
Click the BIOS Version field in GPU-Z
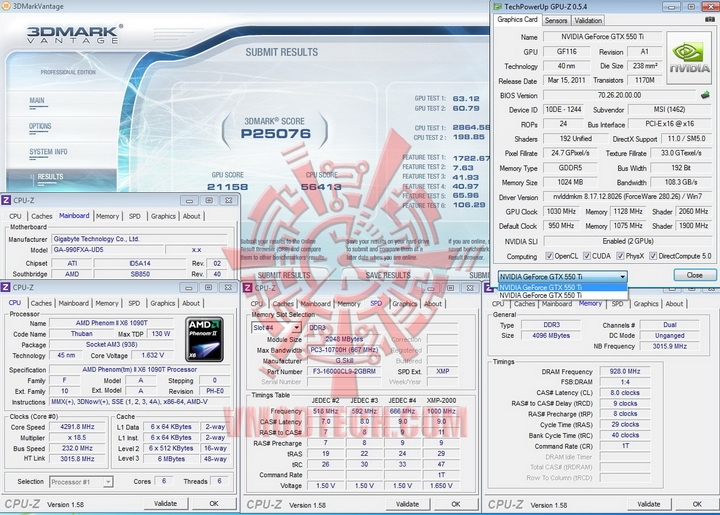pos(619,95)
